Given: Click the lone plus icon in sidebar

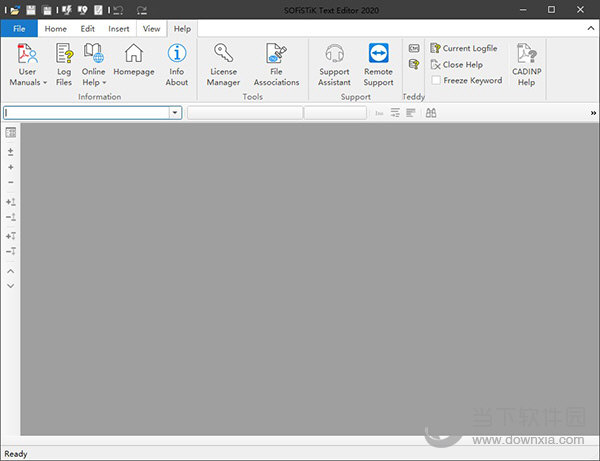Looking at the screenshot, I should 11,167.
